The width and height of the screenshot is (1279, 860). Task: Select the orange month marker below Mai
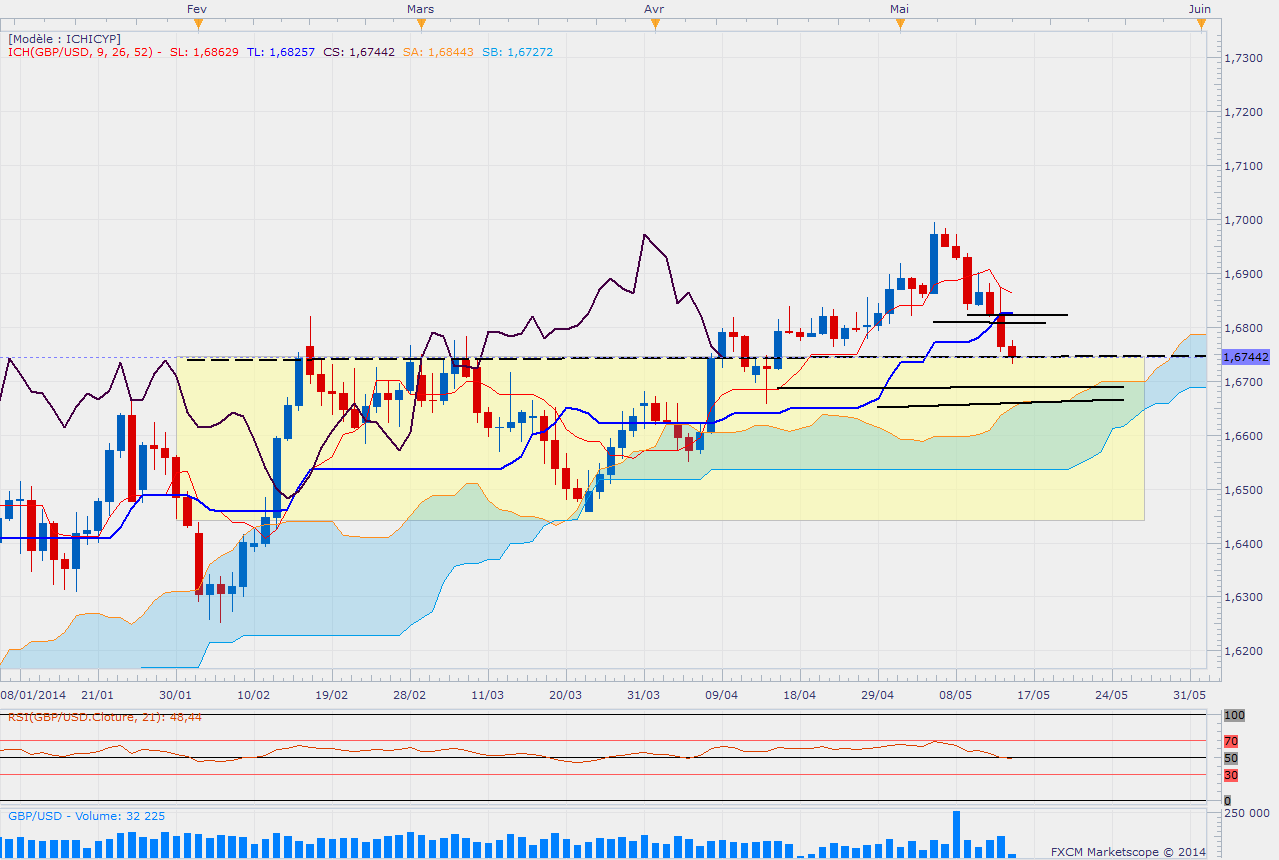899,24
